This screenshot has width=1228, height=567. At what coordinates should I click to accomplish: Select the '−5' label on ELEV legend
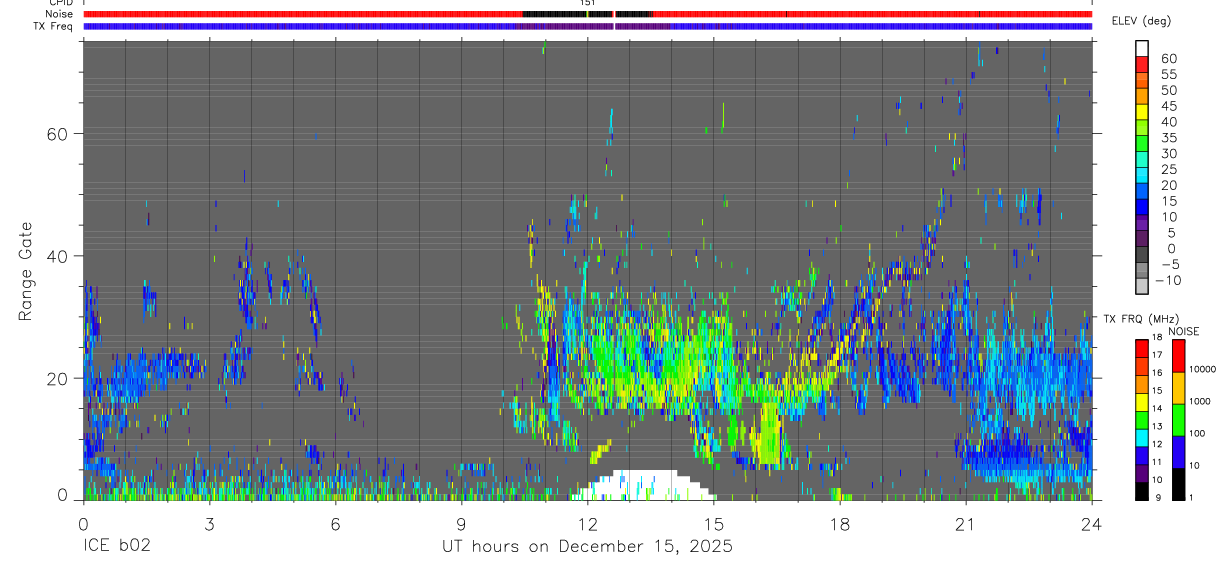[x=1170, y=264]
